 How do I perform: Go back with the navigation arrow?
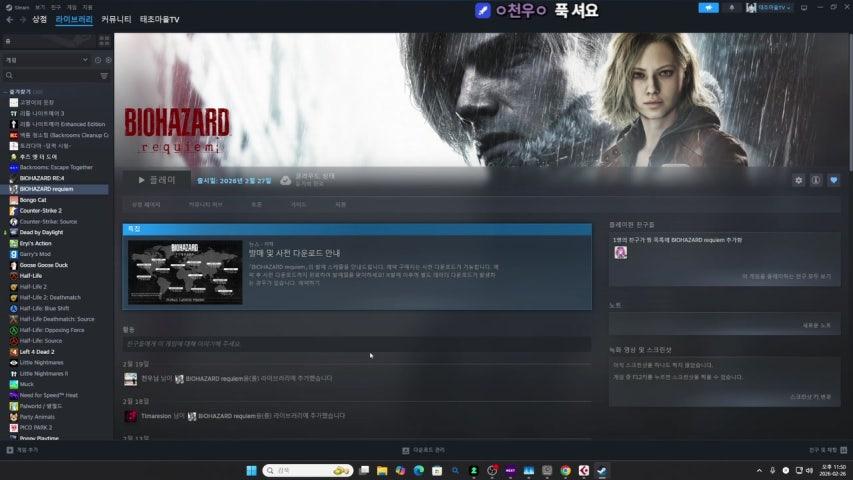[x=9, y=19]
